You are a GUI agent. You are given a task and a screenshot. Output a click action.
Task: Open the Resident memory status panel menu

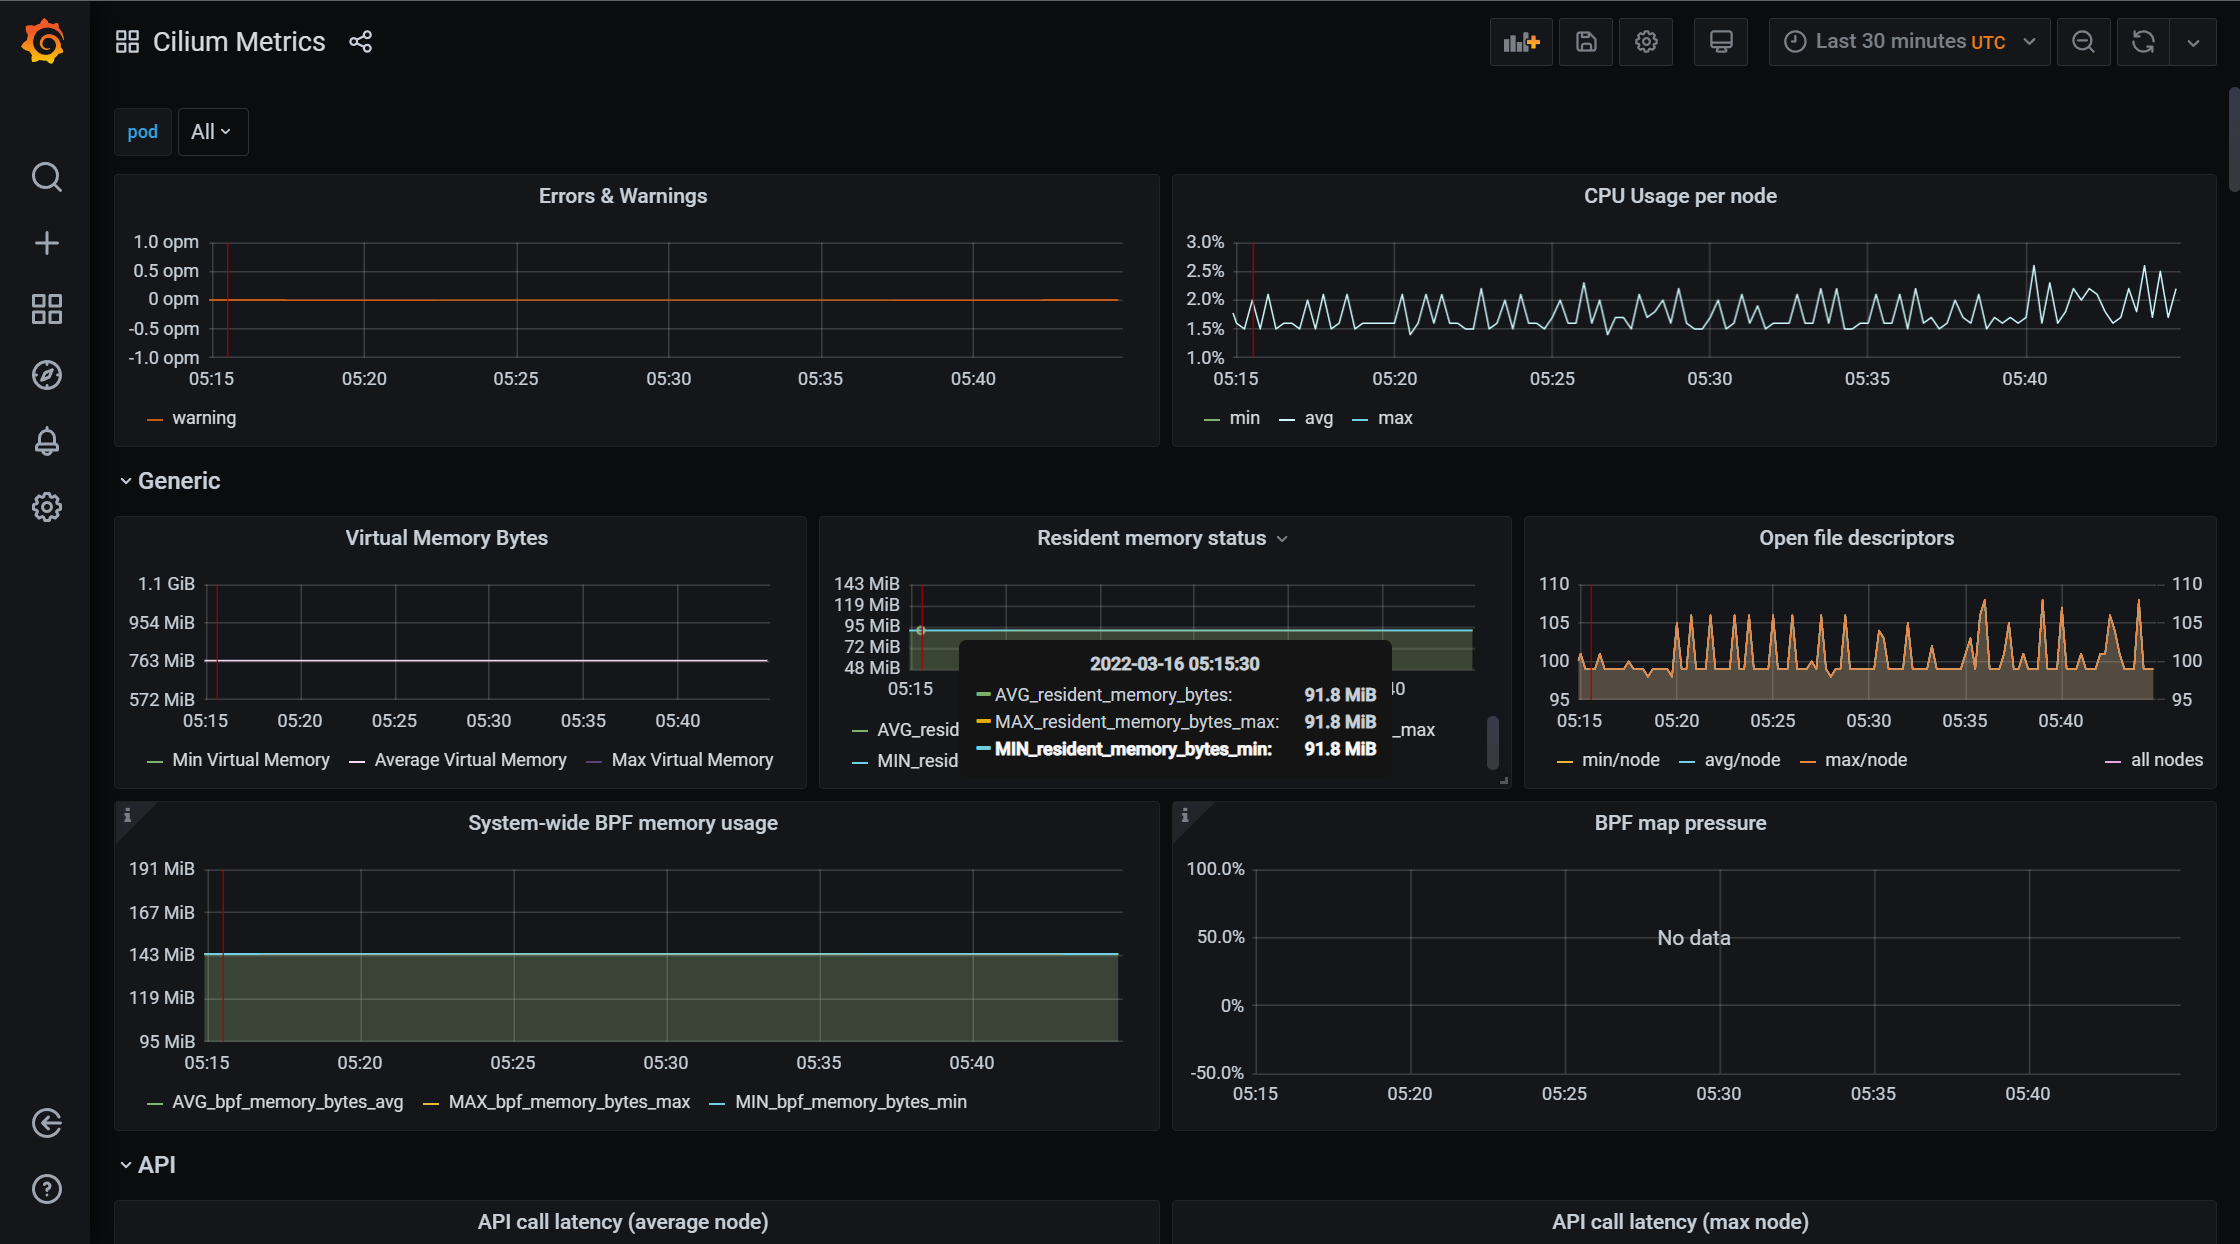[1163, 538]
